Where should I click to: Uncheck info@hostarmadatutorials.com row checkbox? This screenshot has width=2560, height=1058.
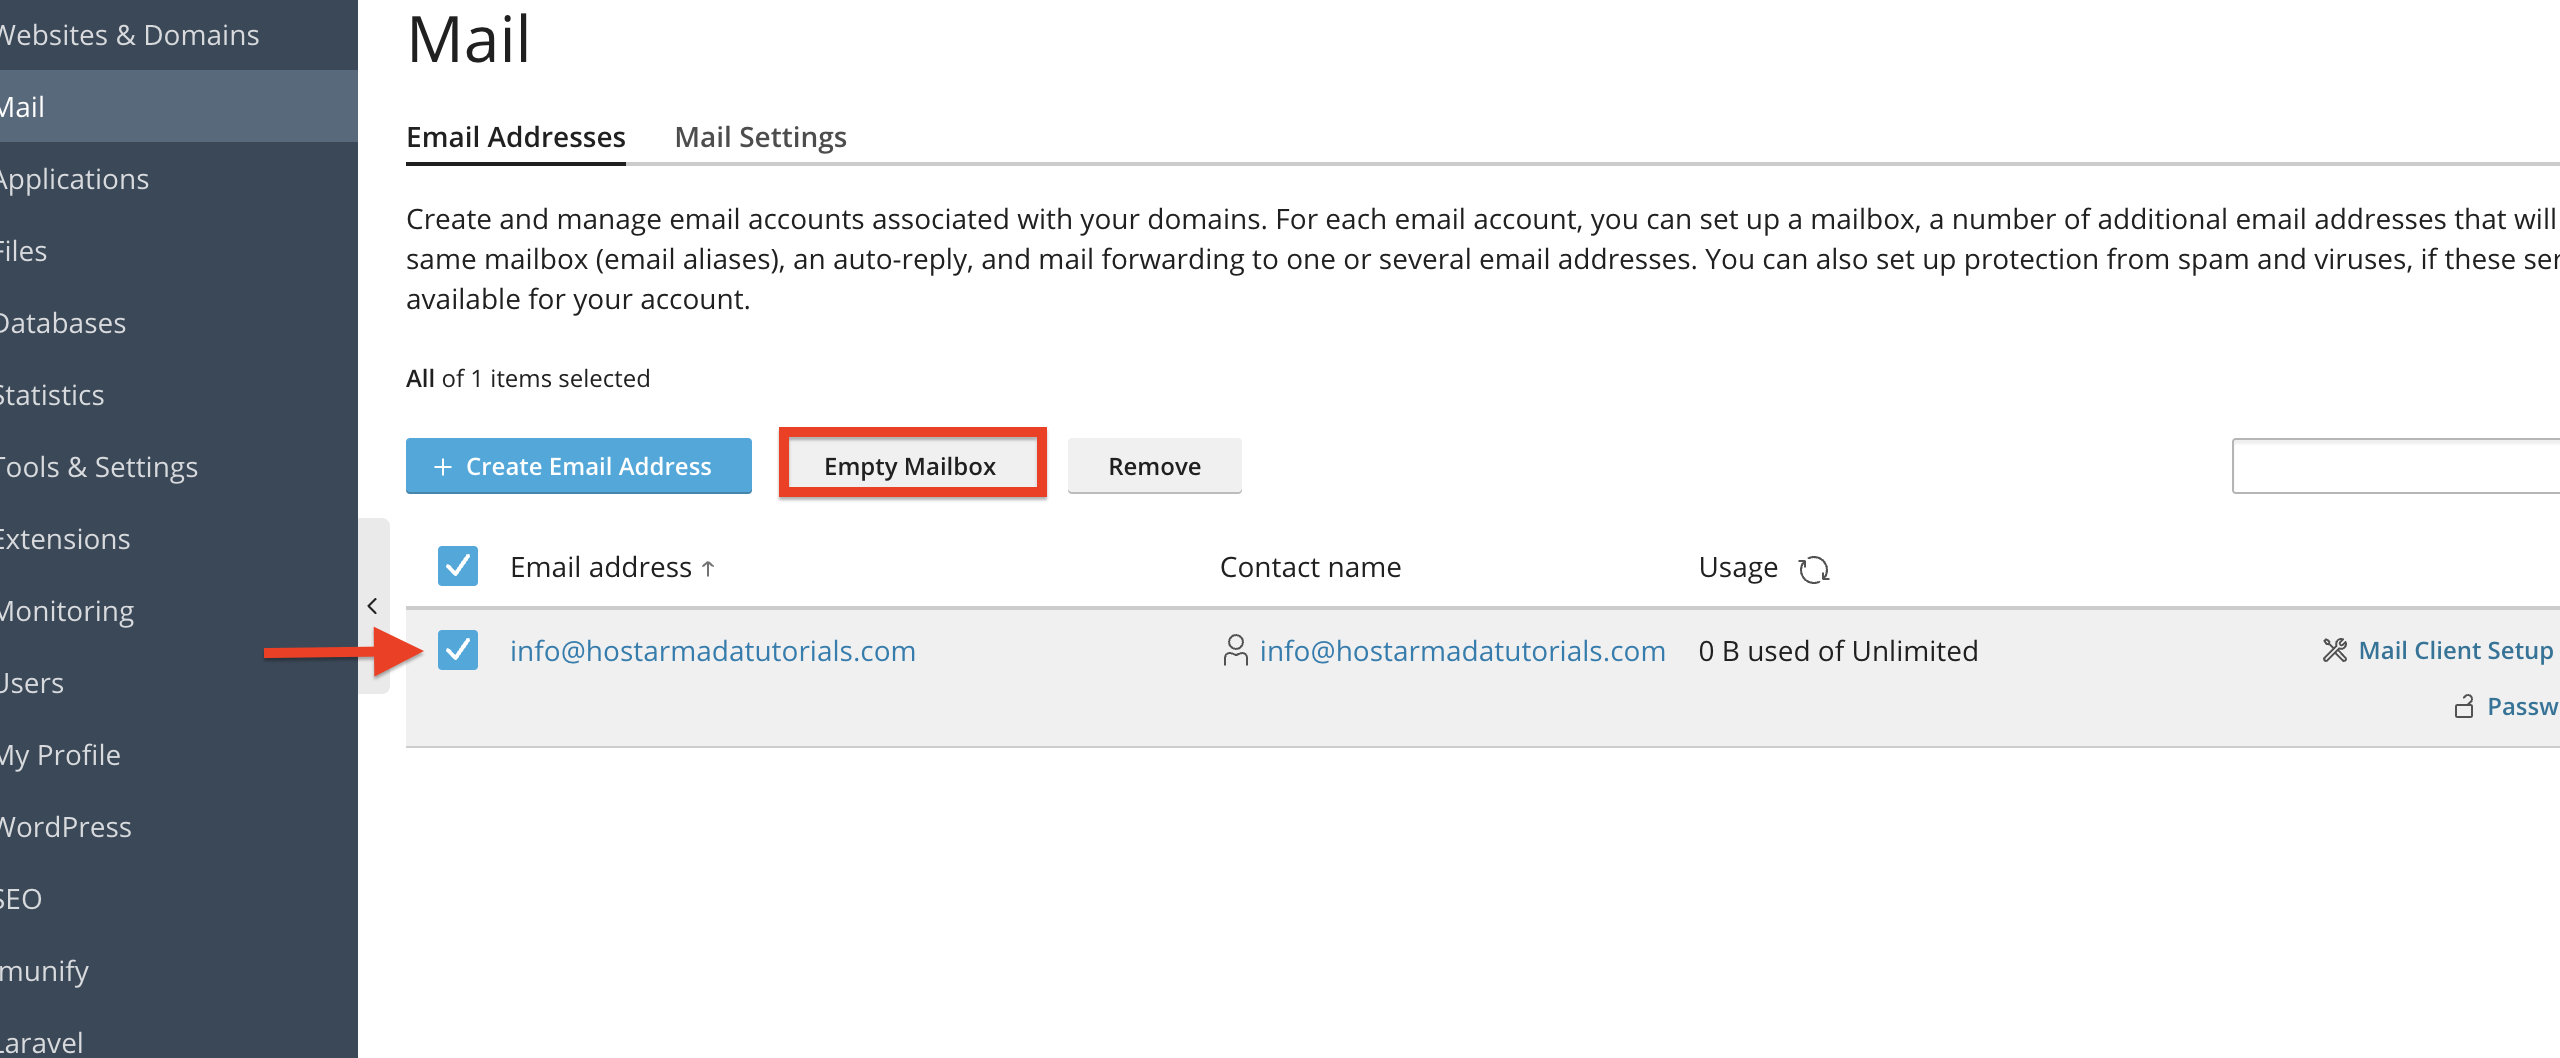[458, 650]
